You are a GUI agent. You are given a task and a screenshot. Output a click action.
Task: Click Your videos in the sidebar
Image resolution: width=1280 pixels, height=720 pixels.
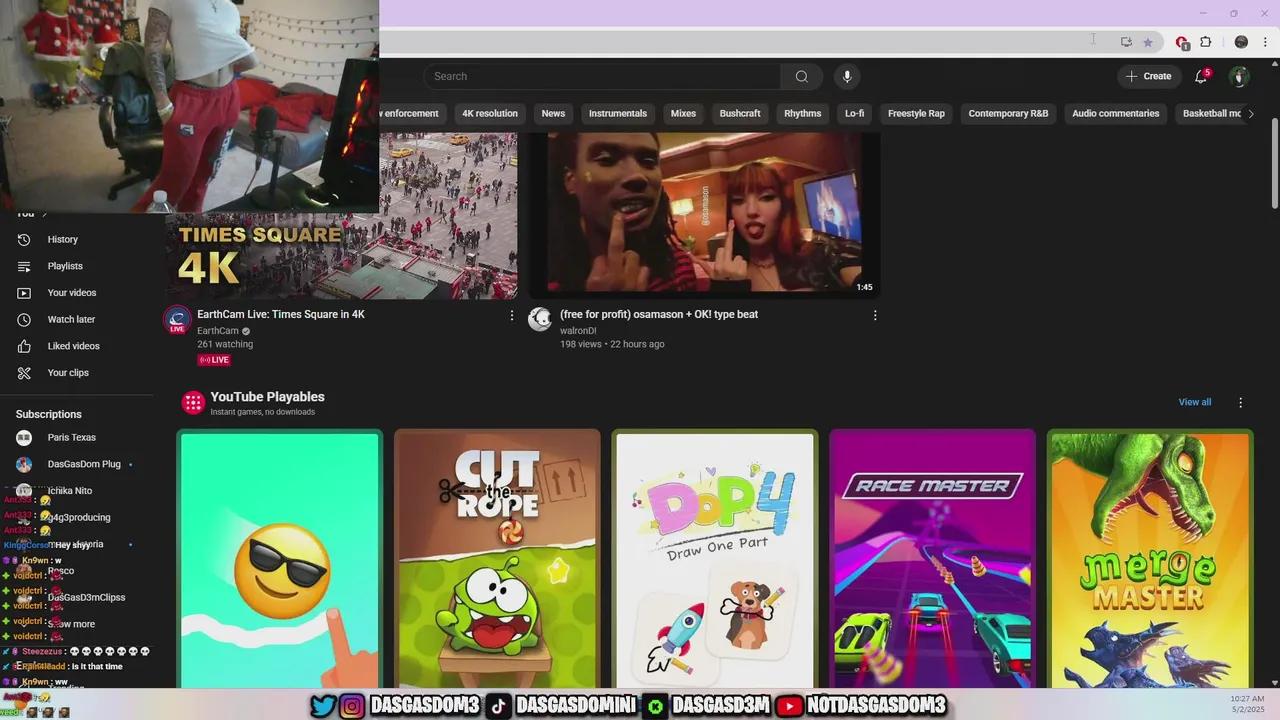[72, 293]
